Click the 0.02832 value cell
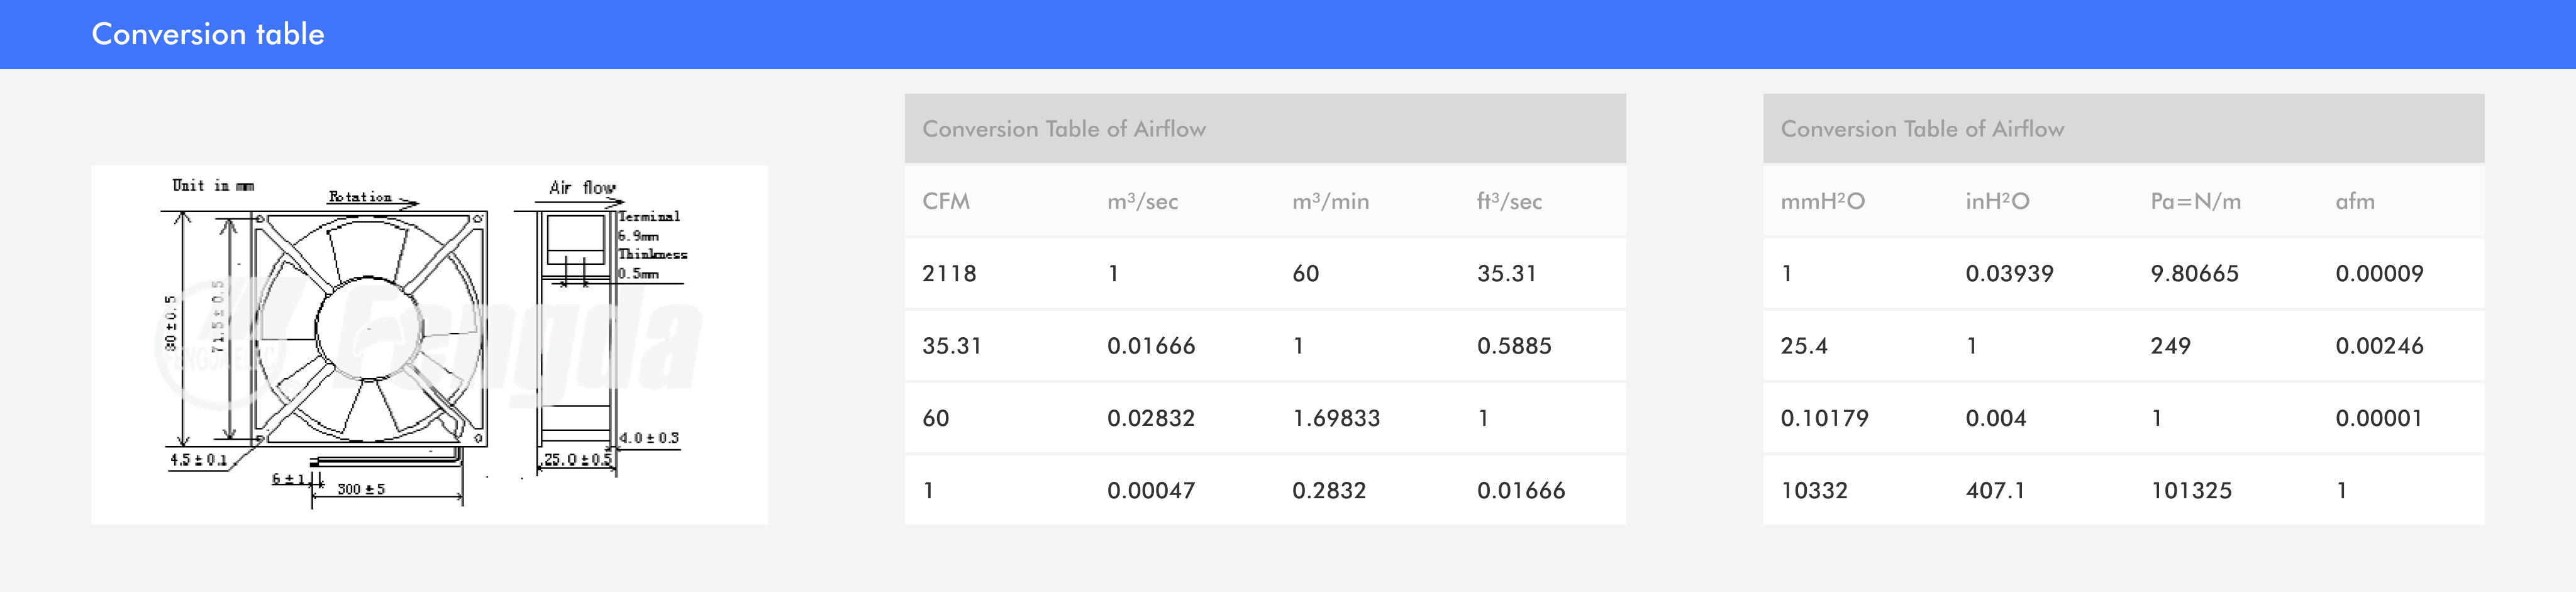This screenshot has height=592, width=2576. point(1150,418)
